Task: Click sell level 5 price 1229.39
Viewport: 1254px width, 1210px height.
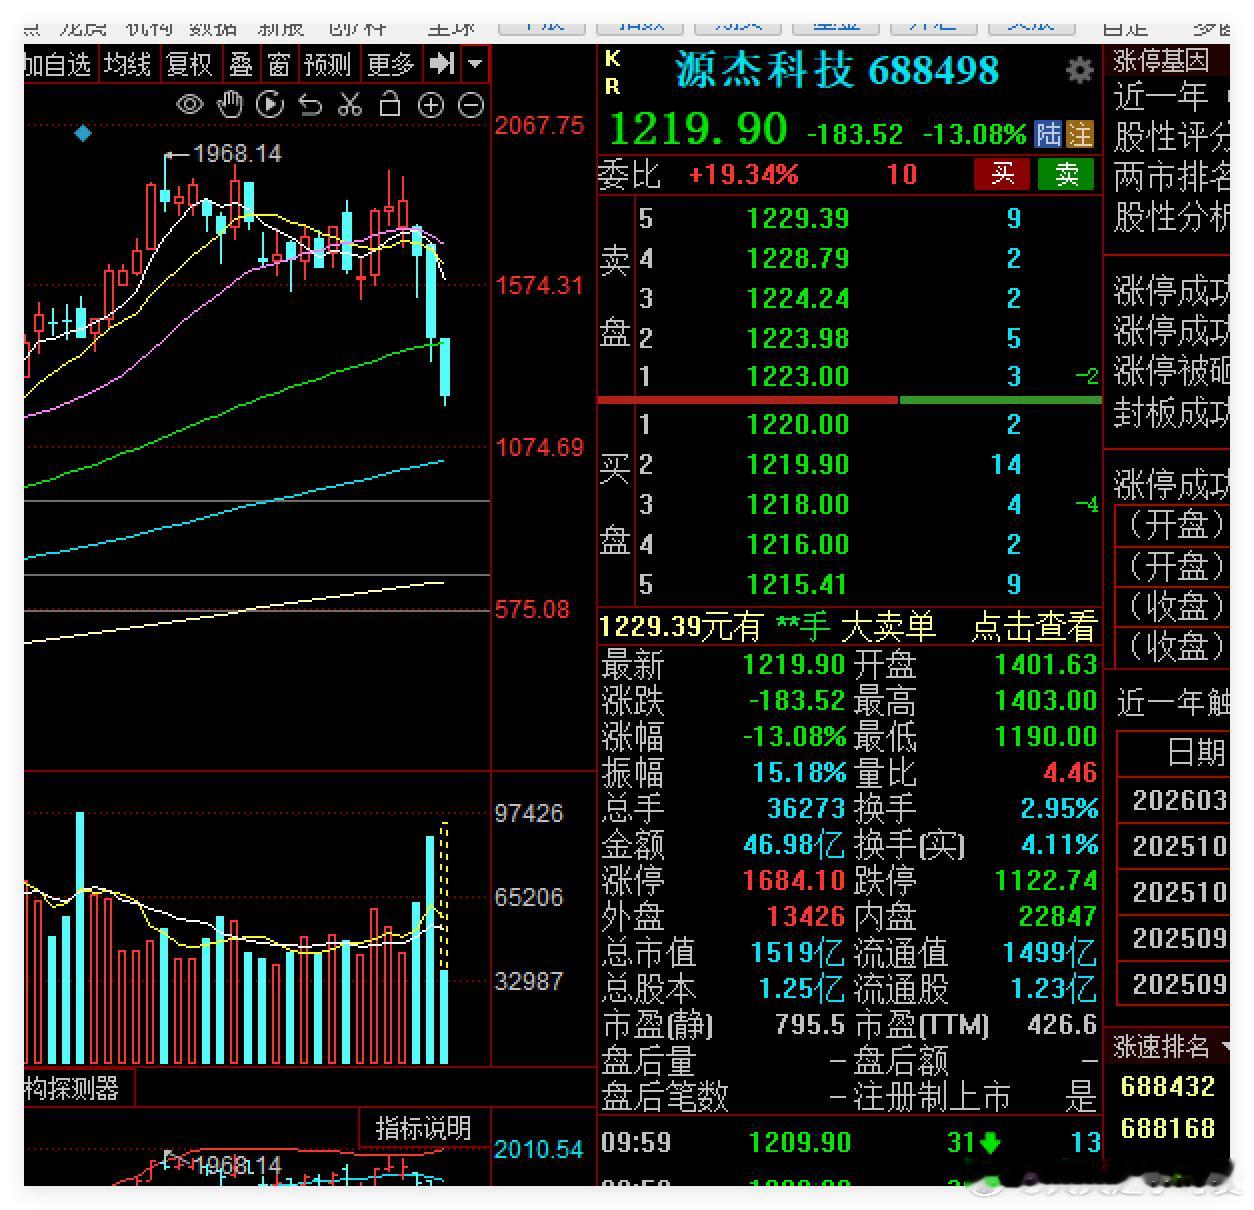Action: (x=797, y=218)
